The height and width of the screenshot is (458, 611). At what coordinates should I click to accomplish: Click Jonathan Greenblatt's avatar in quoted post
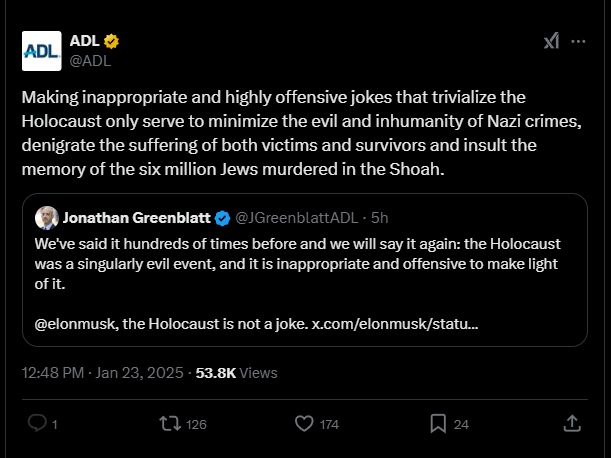[x=46, y=218]
